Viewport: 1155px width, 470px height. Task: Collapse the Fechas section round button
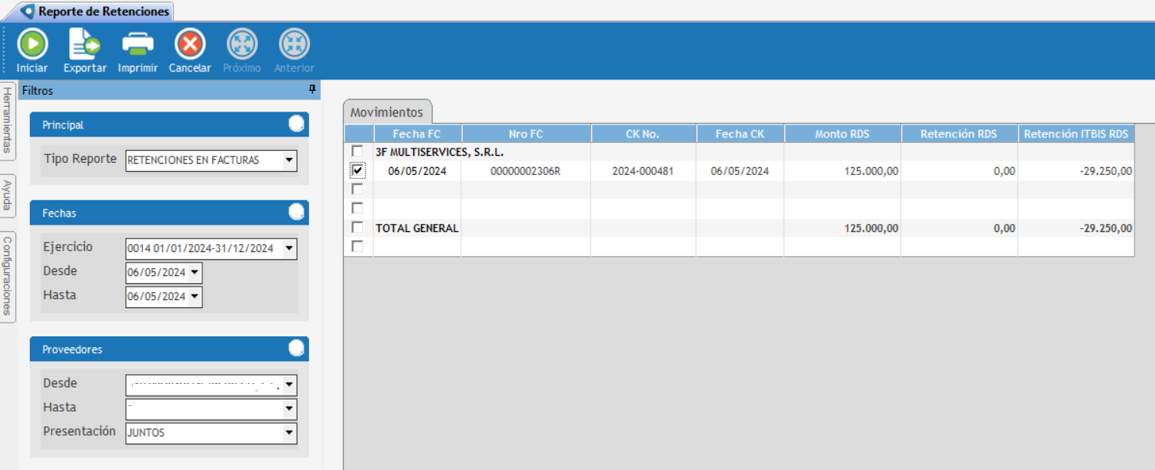(x=296, y=211)
